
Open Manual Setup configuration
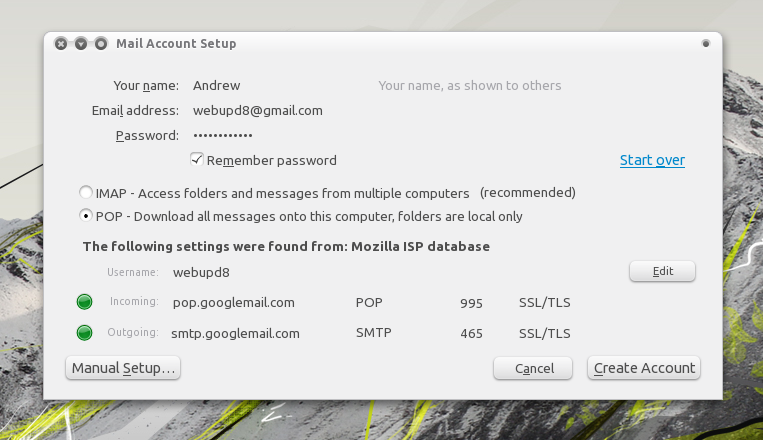[x=123, y=368]
